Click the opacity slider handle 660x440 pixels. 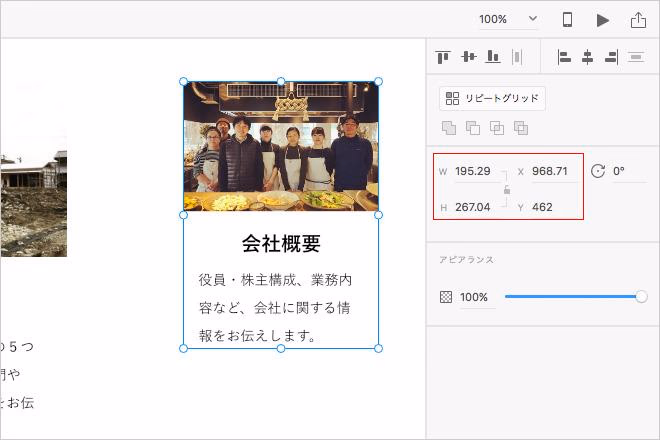point(641,297)
